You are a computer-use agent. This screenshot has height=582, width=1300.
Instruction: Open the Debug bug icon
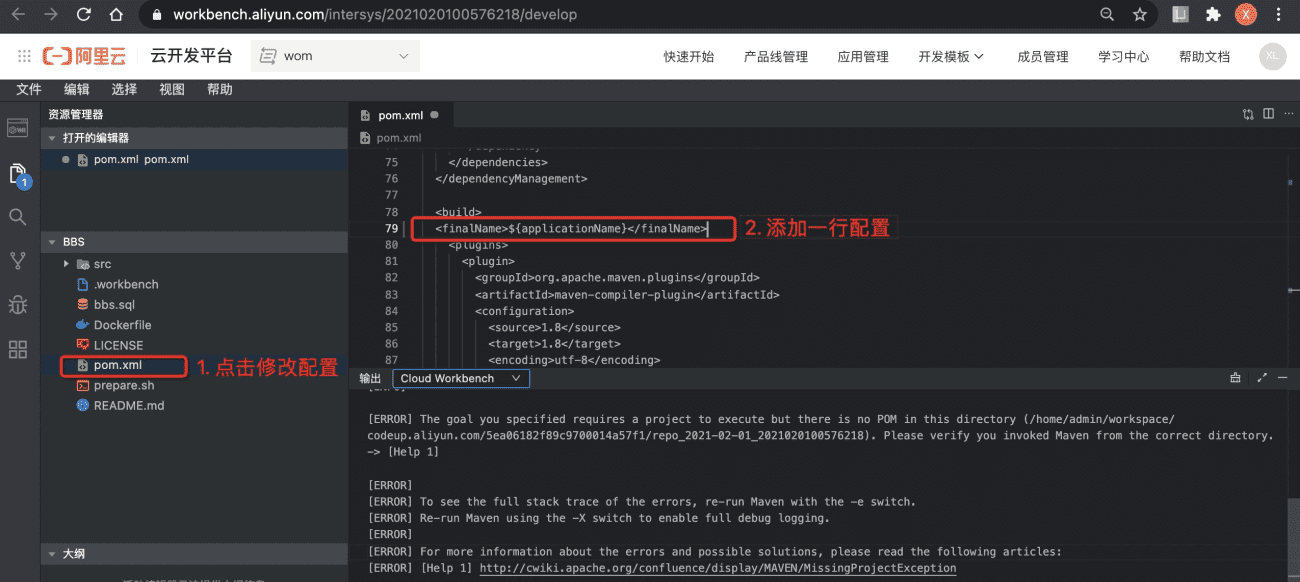(17, 305)
